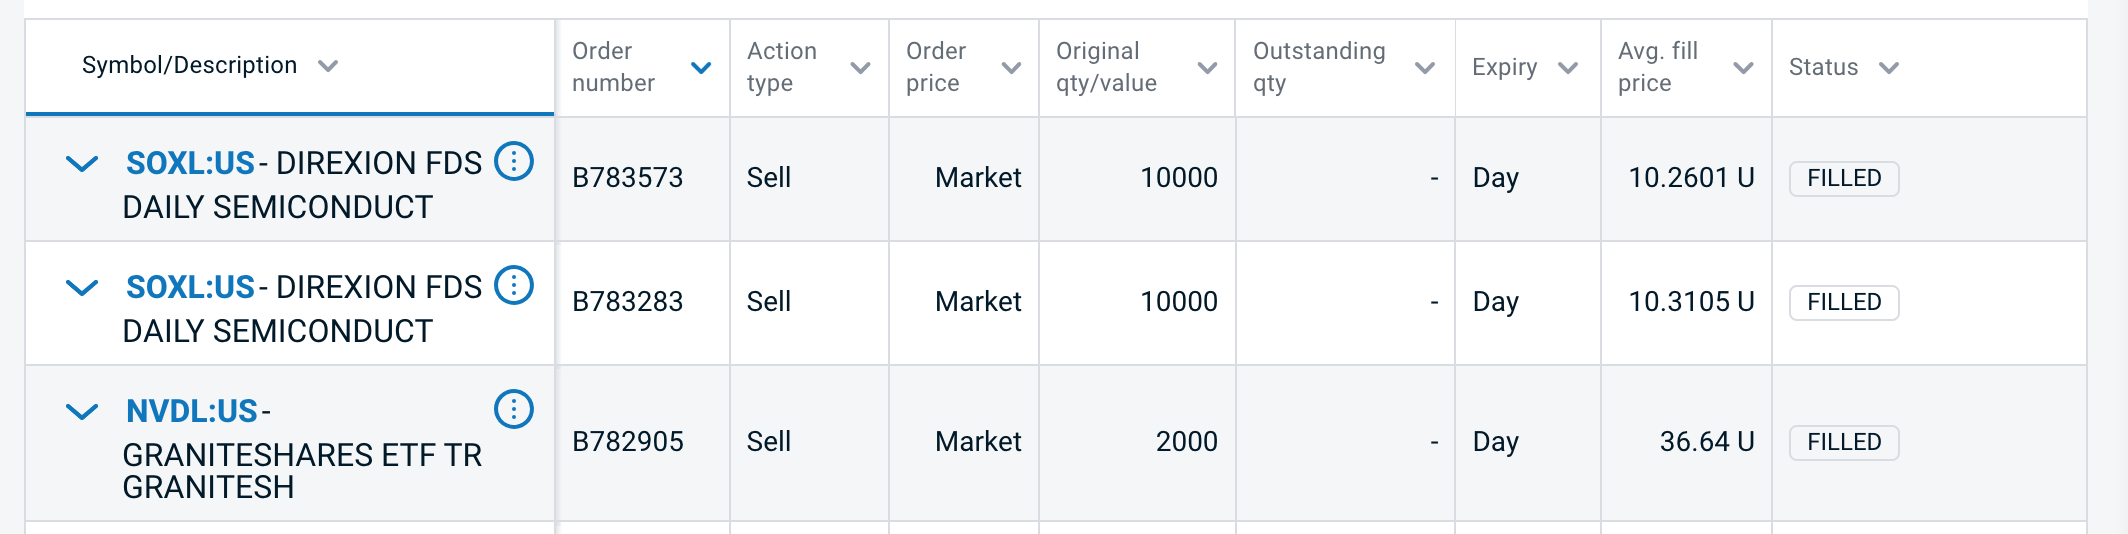Open Outstanding qty column dropdown
This screenshot has width=2128, height=534.
point(1425,68)
